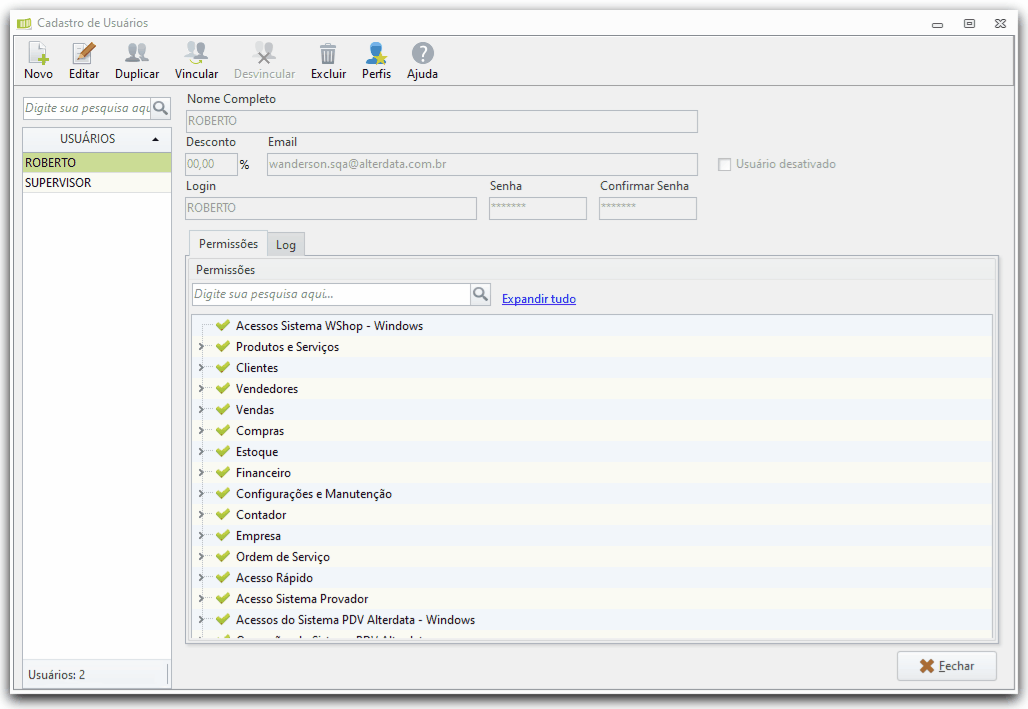Open the Editar user tool

[84, 53]
